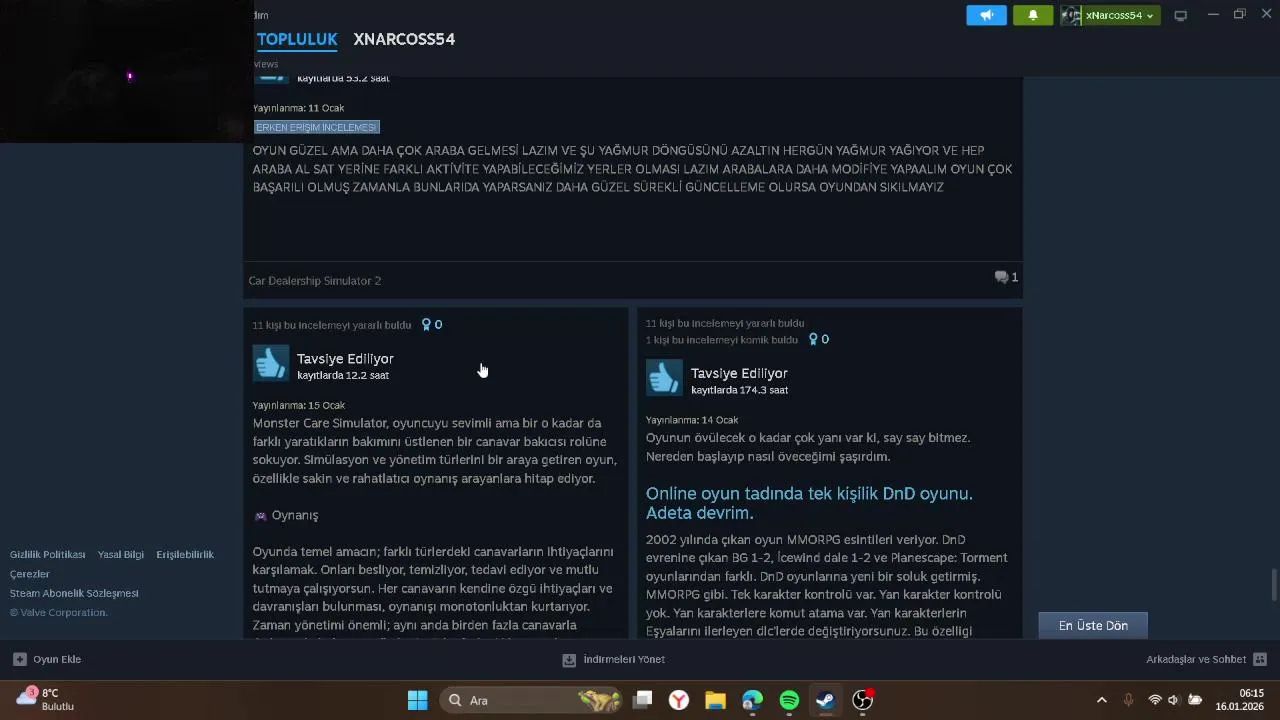Click the Yayınlanma: 11 Ocak date text
Screen dimensions: 1280x720
click(298, 108)
